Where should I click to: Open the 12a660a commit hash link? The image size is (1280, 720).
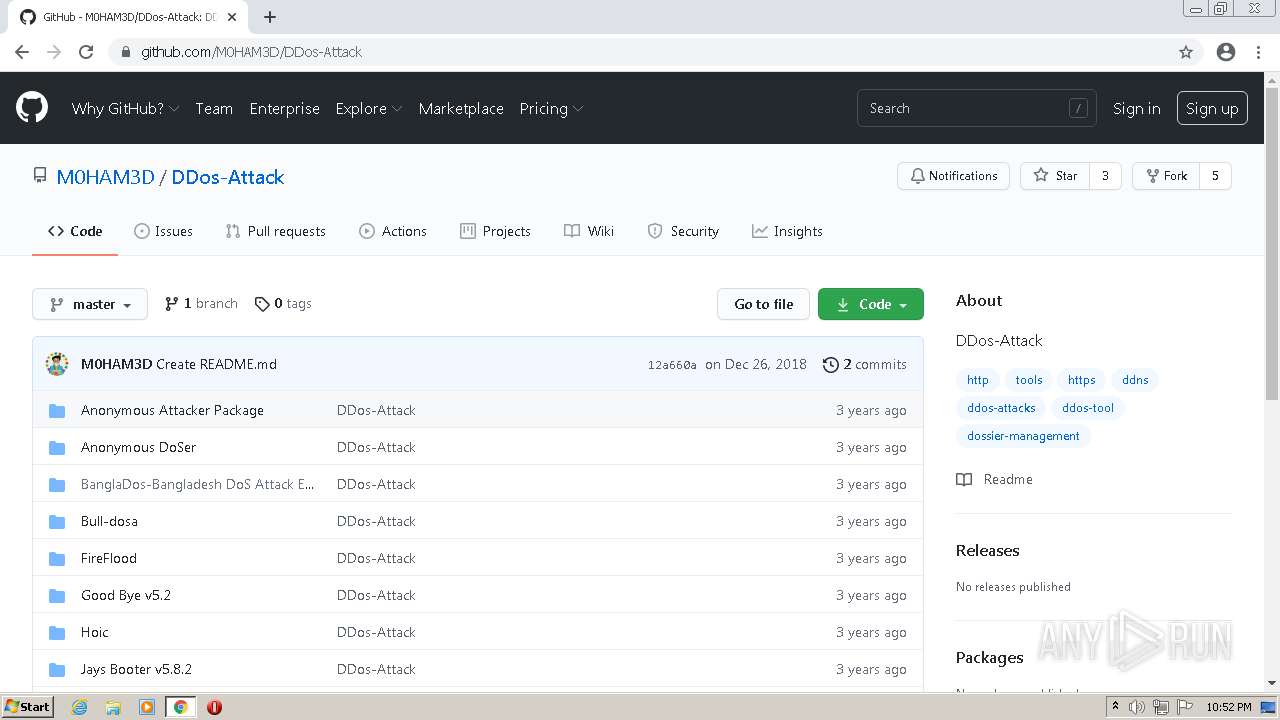(672, 365)
